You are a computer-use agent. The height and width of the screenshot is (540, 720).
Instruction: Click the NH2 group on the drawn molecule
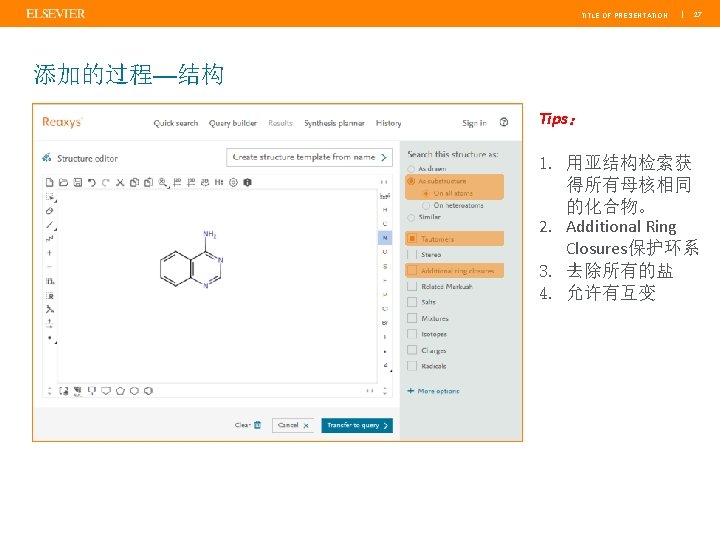point(210,234)
